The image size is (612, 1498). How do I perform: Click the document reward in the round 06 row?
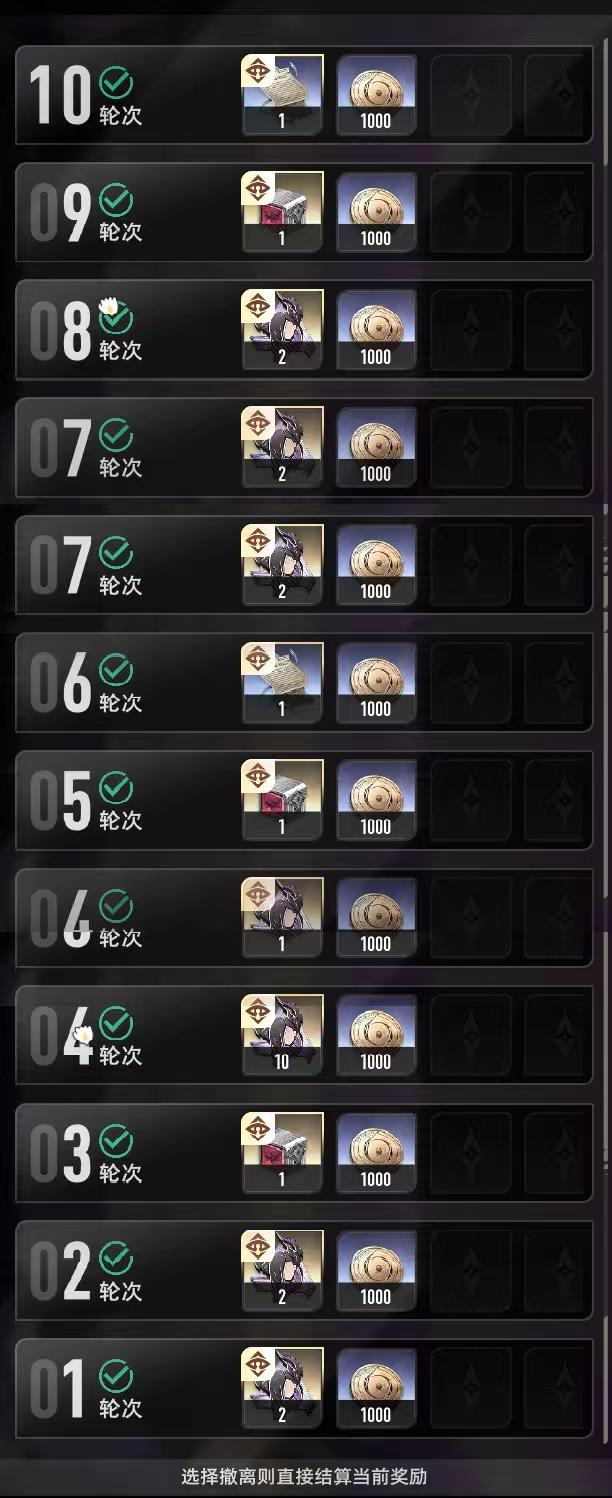283,682
